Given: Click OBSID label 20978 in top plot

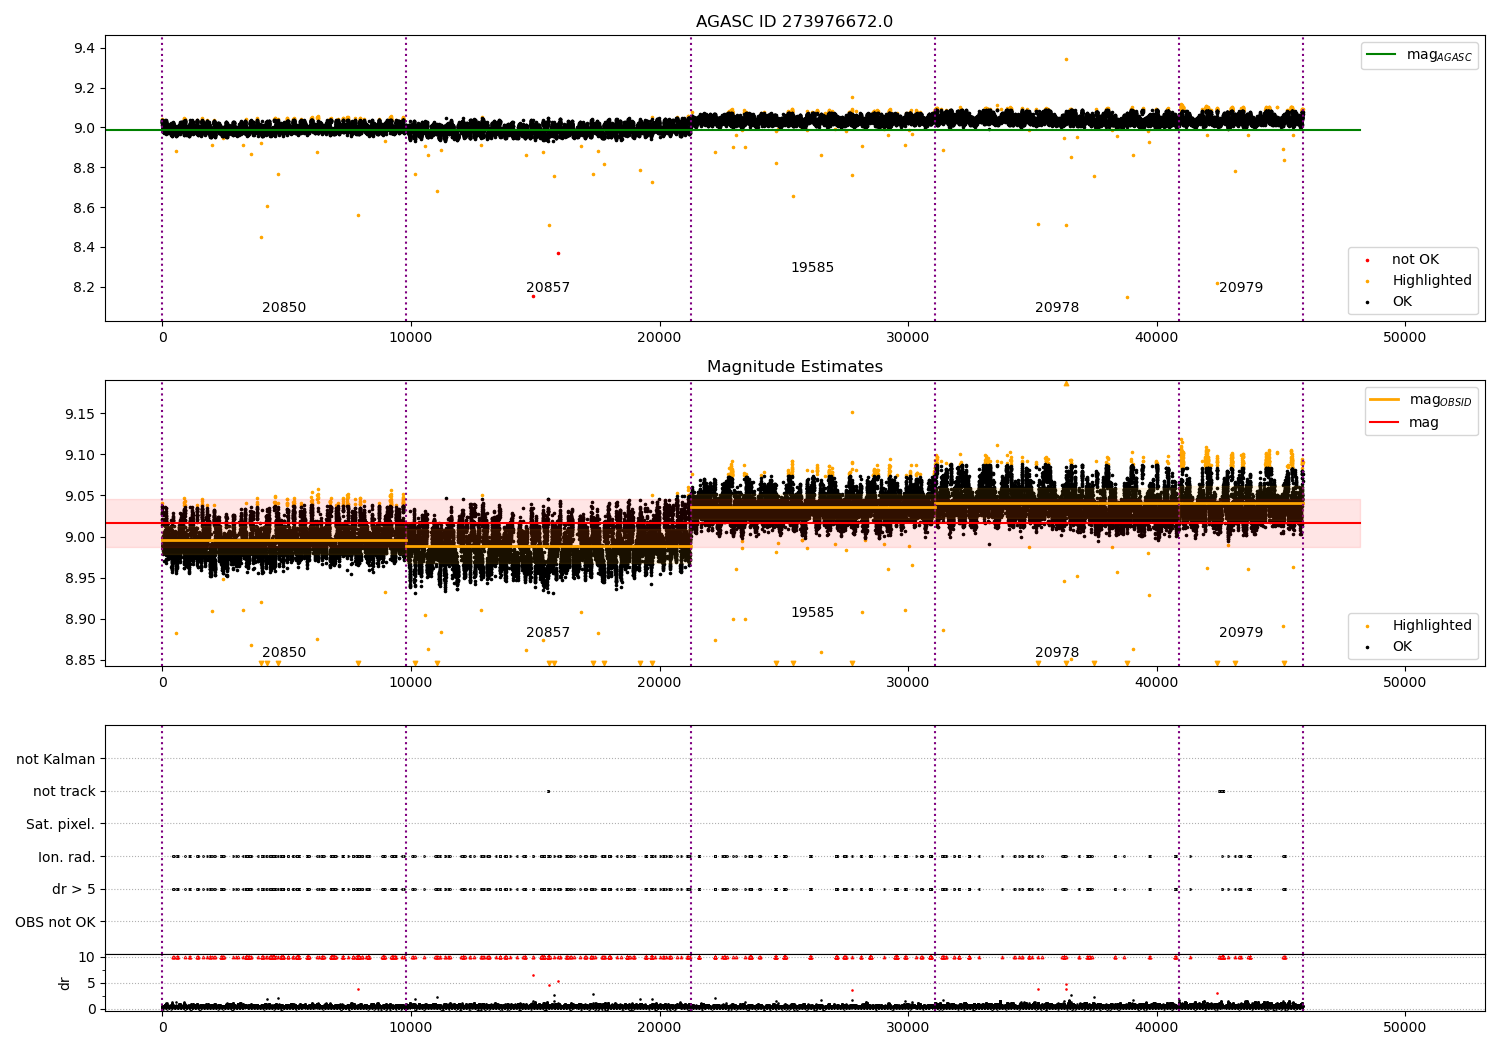Looking at the screenshot, I should coord(1057,308).
